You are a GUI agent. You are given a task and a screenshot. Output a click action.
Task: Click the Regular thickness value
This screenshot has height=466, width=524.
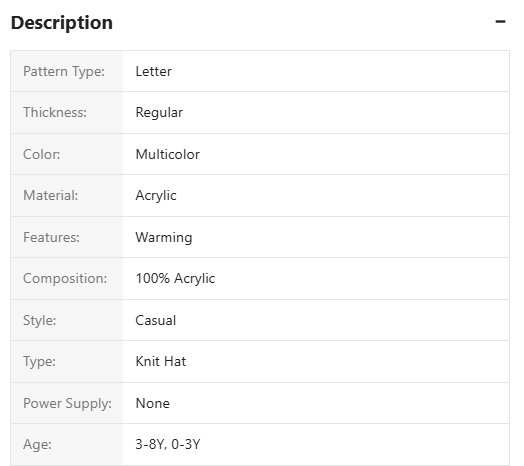[159, 113]
